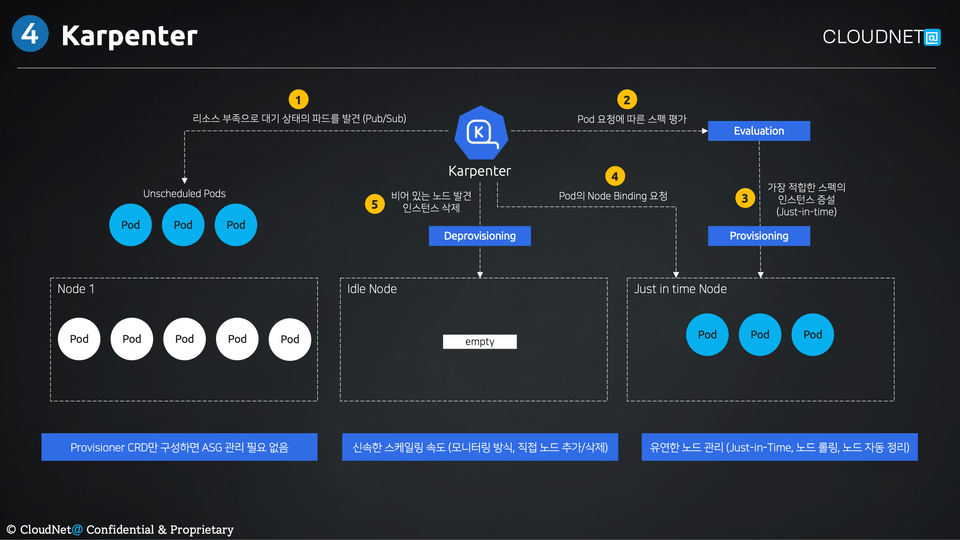Viewport: 960px width, 540px height.
Task: Click the 'Unscheduled Pods' label
Action: point(184,193)
